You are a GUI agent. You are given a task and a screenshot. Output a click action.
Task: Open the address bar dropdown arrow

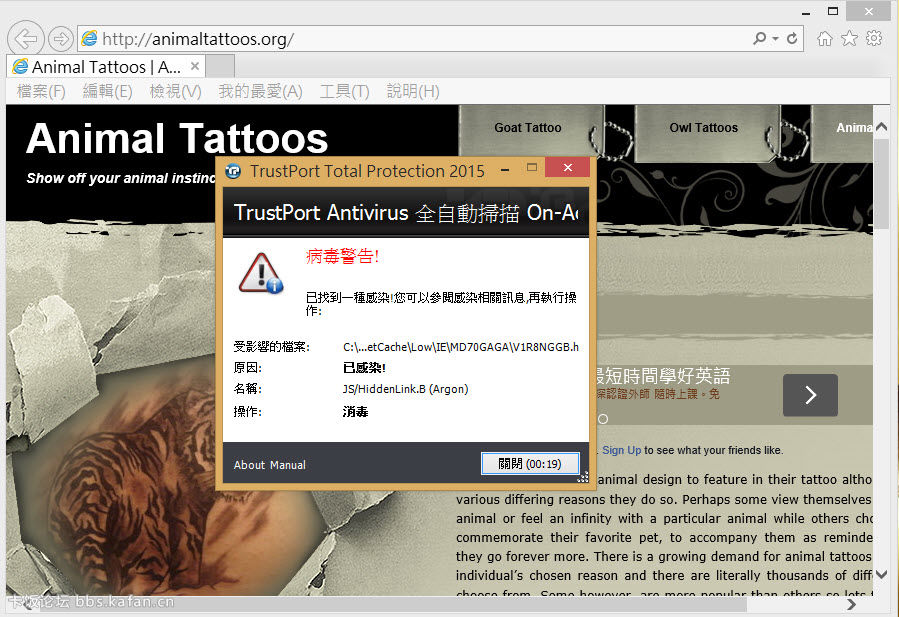click(x=775, y=39)
